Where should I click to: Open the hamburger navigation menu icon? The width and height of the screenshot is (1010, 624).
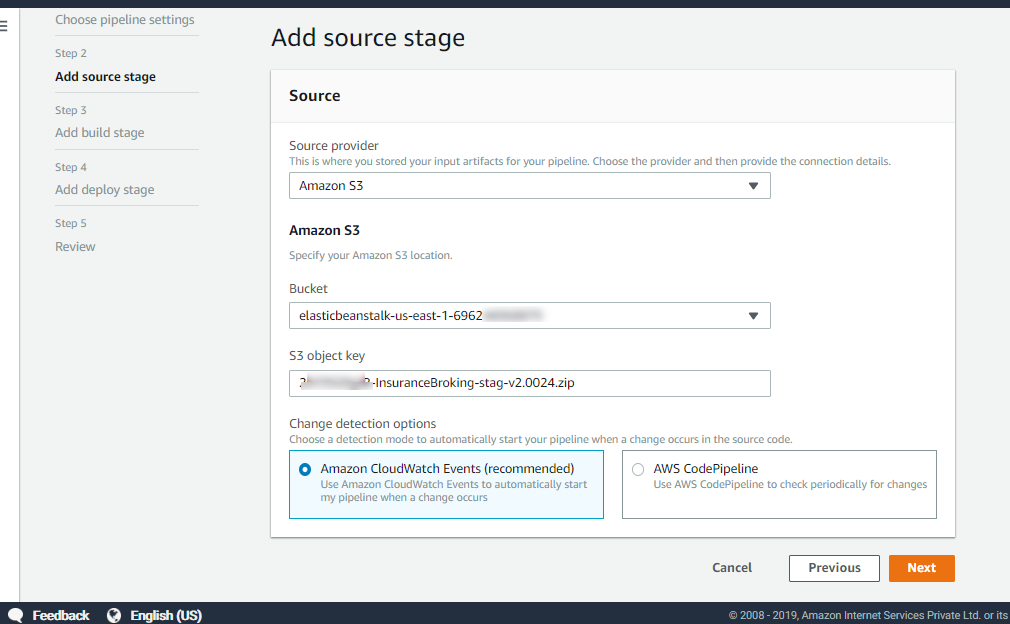(4, 27)
